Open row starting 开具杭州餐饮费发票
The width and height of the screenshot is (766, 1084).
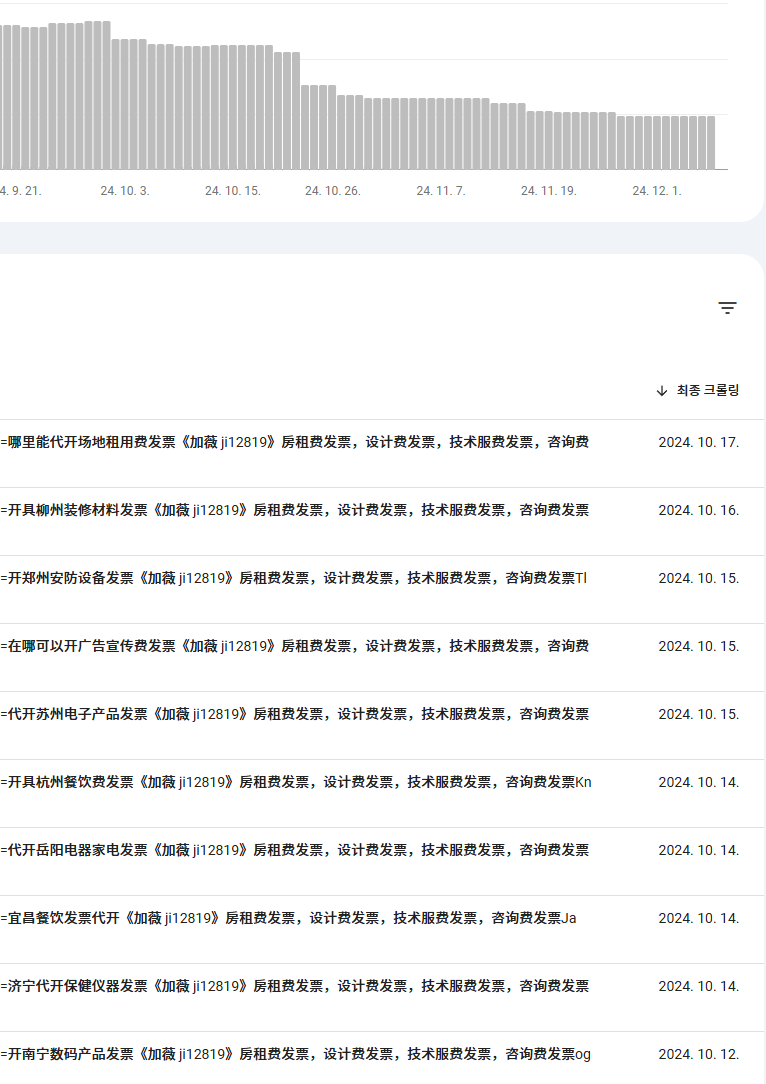point(382,793)
